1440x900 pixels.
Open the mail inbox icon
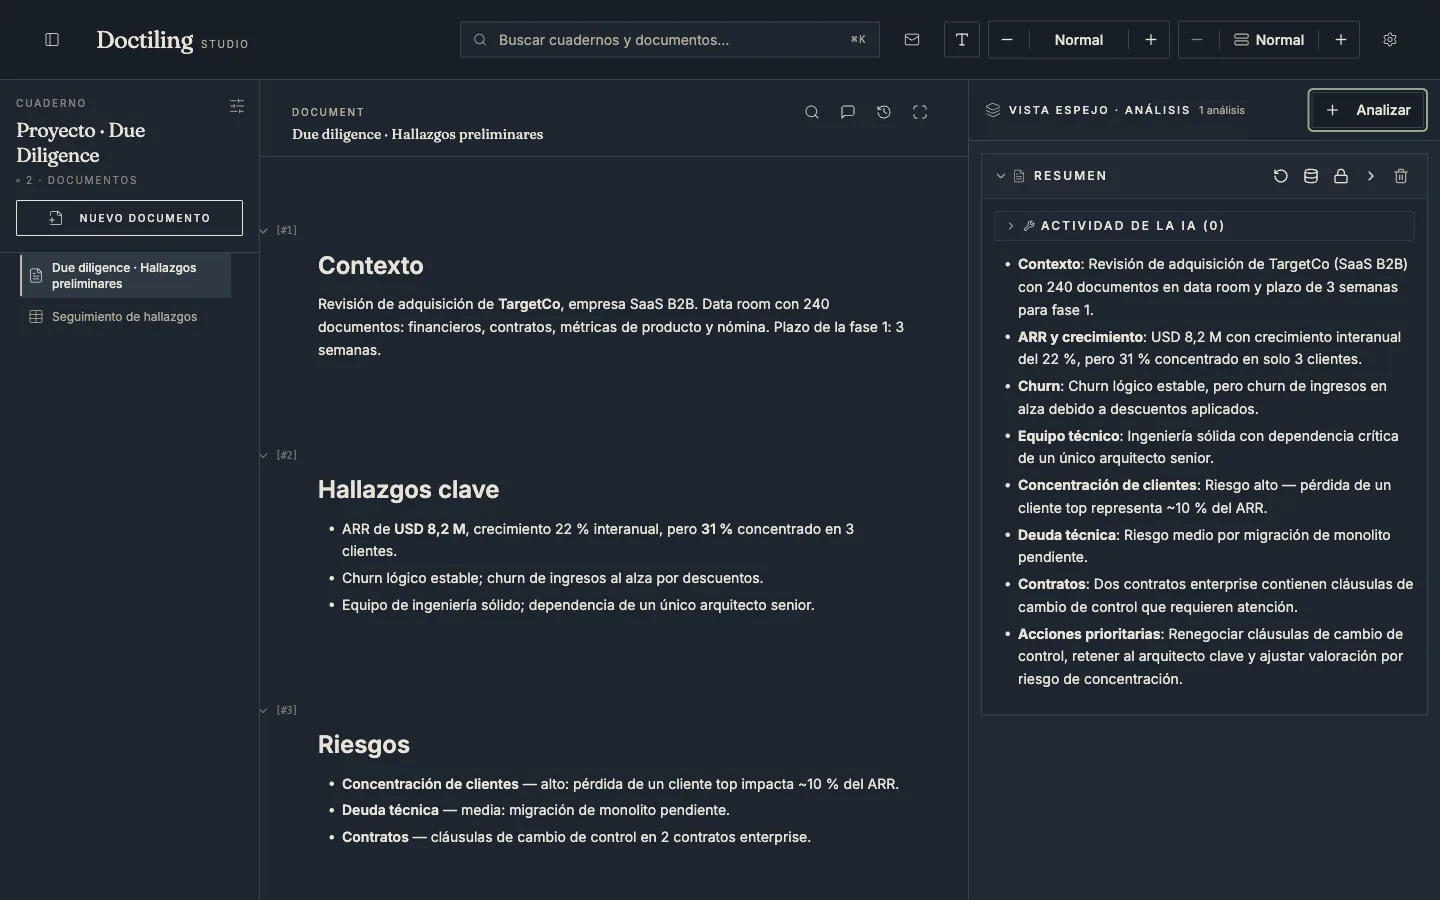pos(912,40)
